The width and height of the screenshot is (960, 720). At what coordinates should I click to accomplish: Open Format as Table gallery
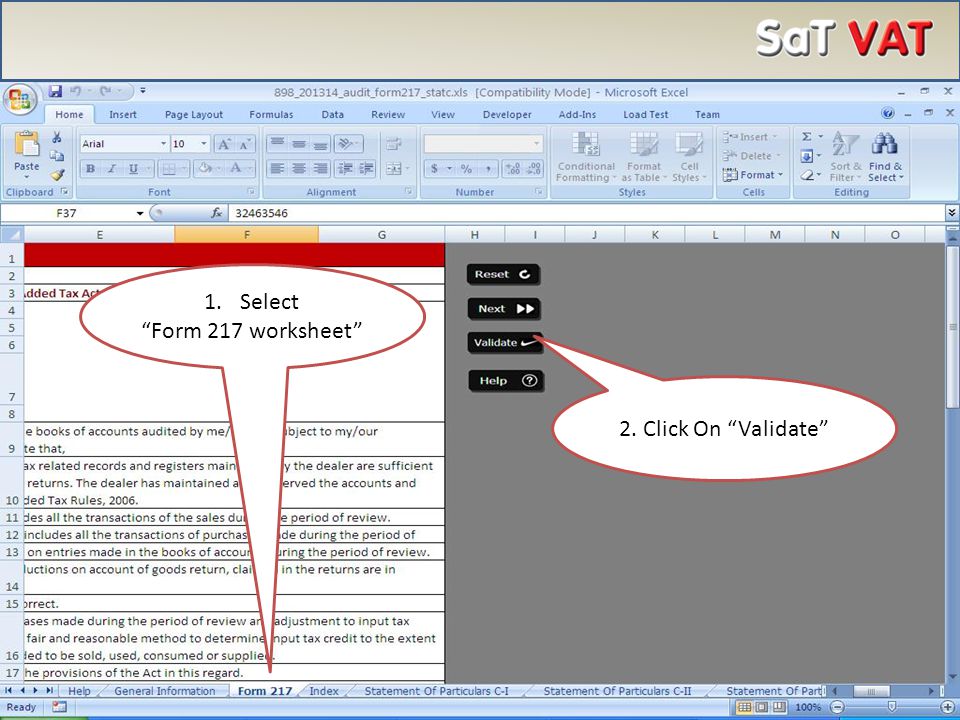point(644,157)
